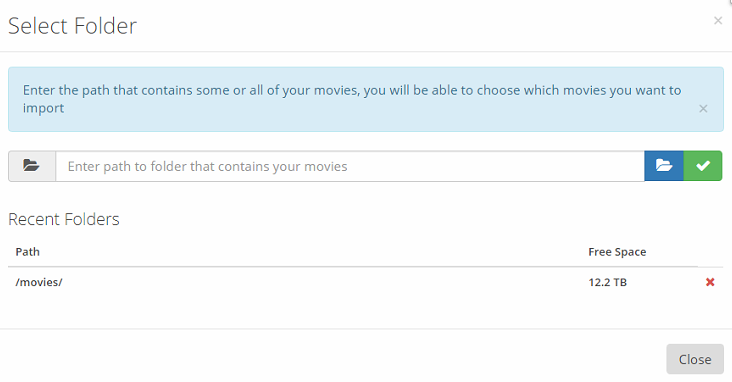
Task: Confirm the path with the green checkmark
Action: [x=703, y=166]
